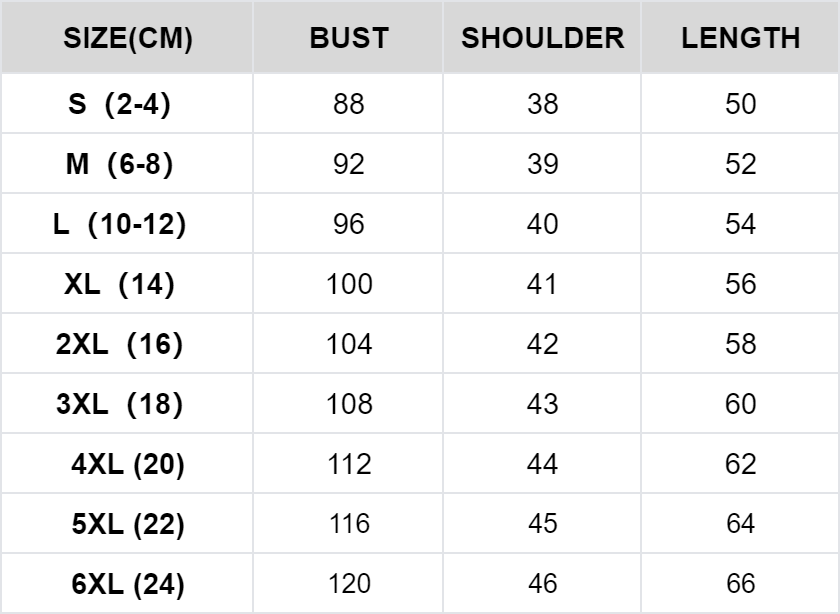Select the XL (14) size cell

(120, 284)
